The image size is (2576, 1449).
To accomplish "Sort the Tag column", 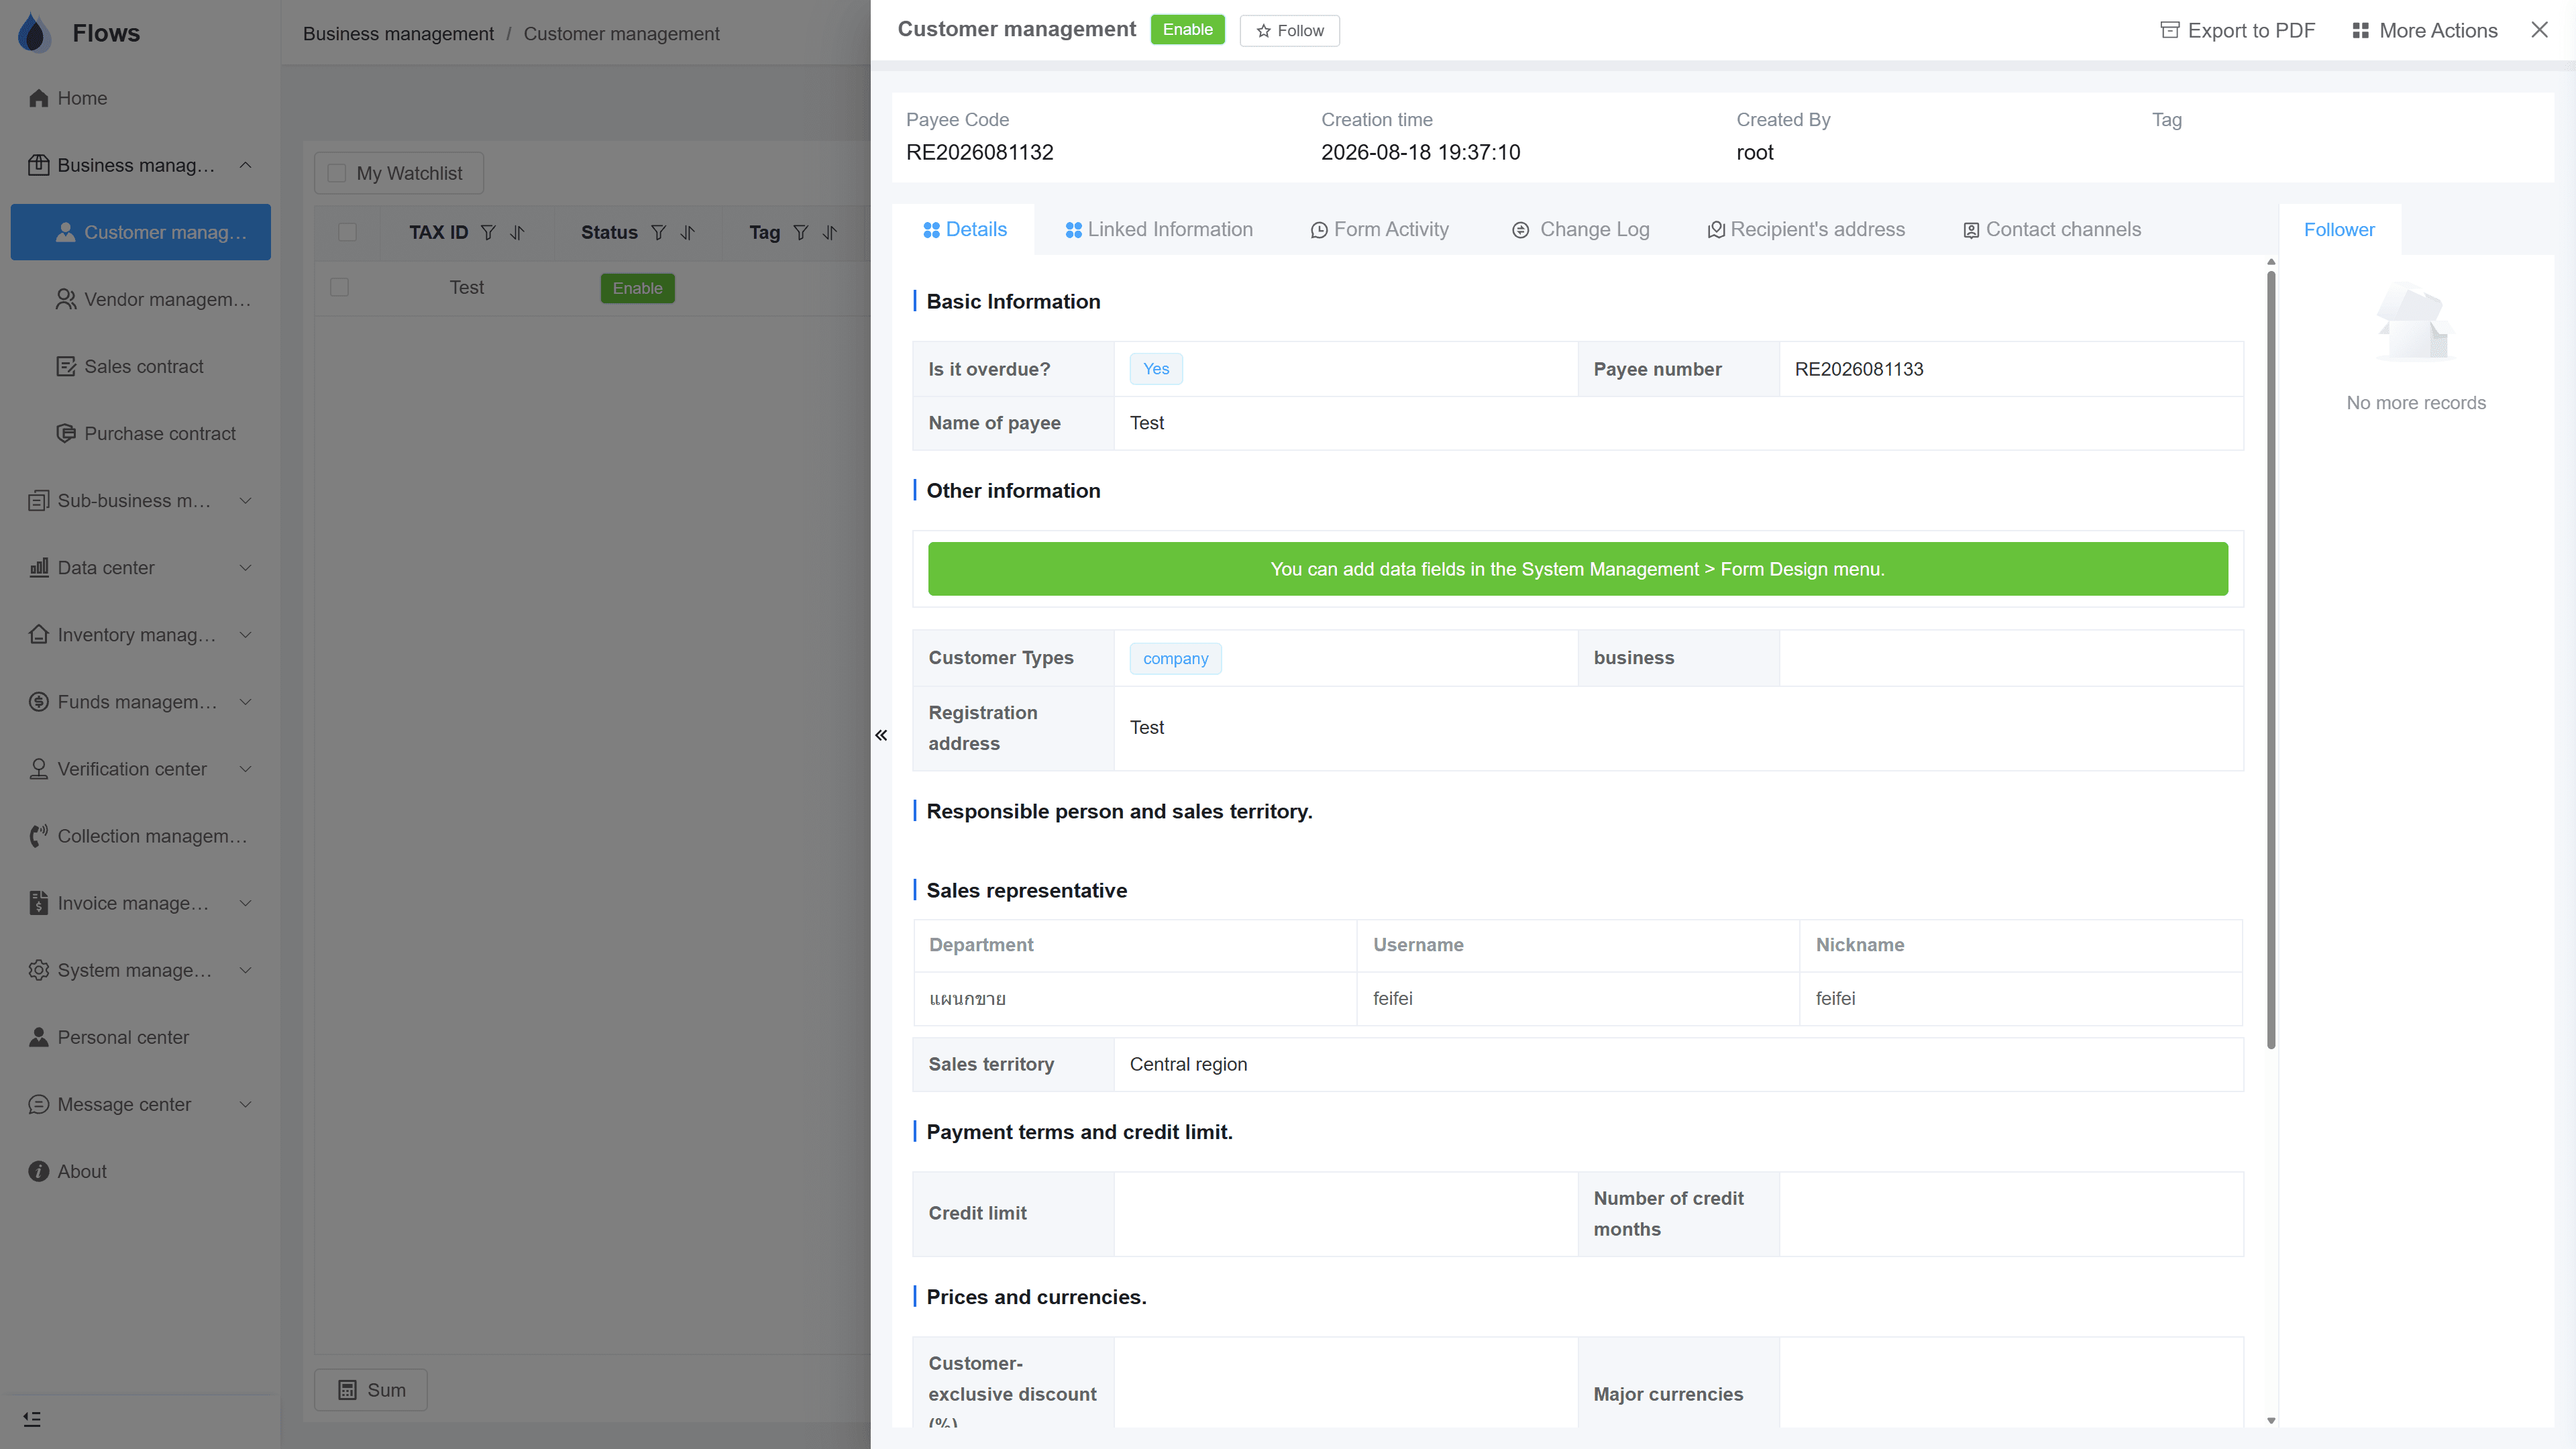I will coord(829,232).
